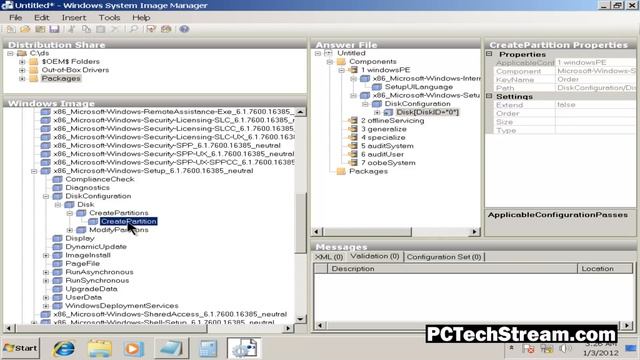Screen dimensions: 640x360
Task: Click the Close Answer File toolbar icon
Action: point(40,29)
